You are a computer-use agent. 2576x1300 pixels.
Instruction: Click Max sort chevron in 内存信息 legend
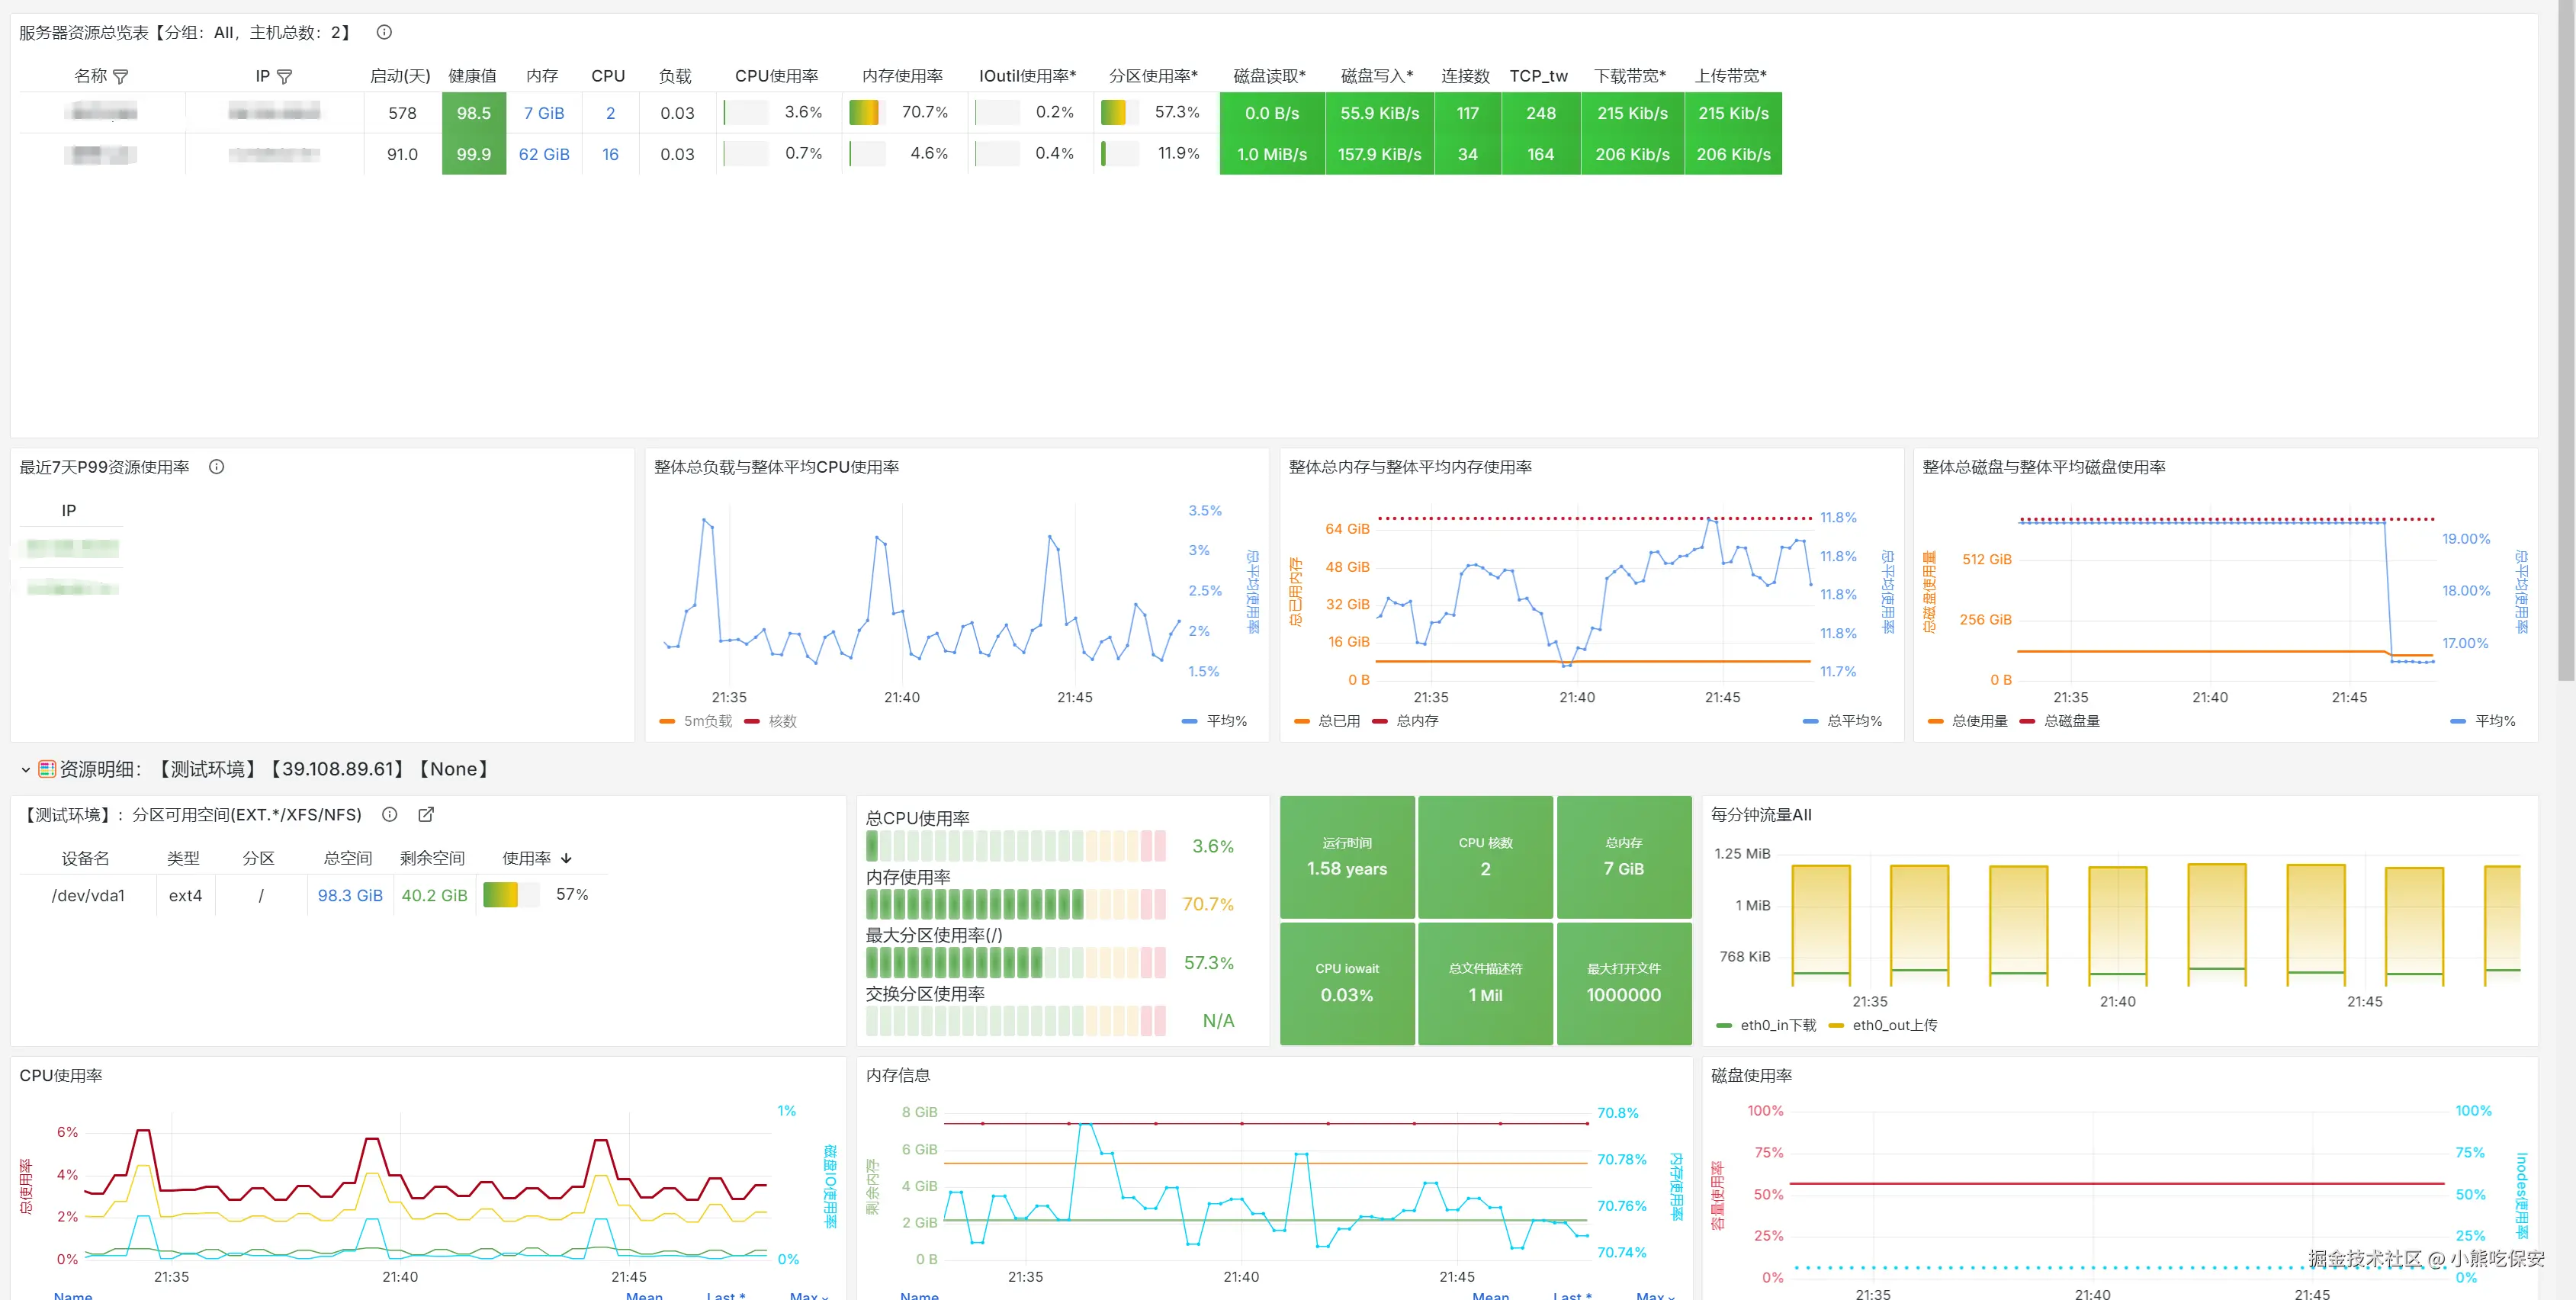click(x=1671, y=1296)
